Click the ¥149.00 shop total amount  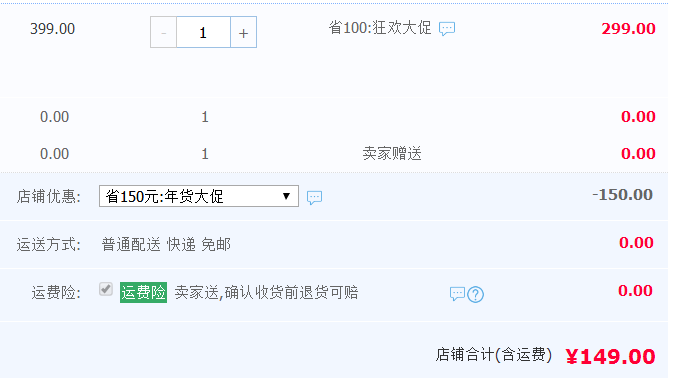pyautogui.click(x=610, y=356)
